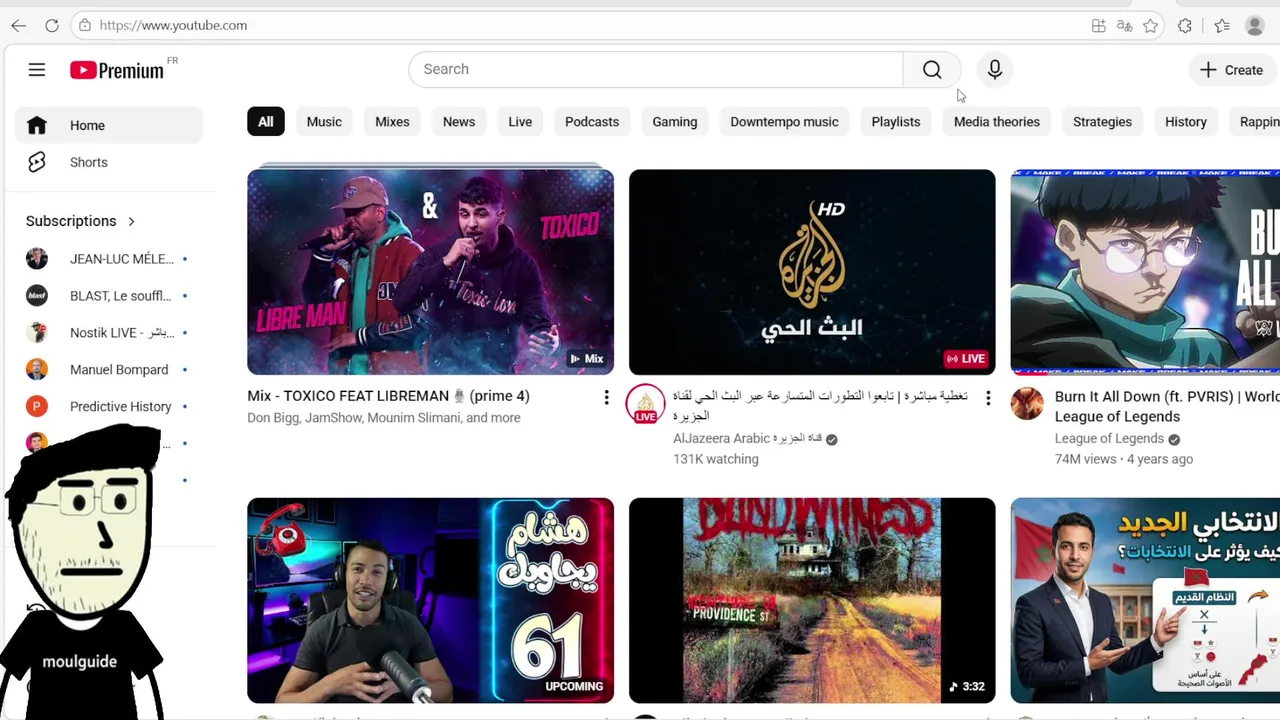Open options for AlJazeera live video
Image resolution: width=1280 pixels, height=720 pixels.
(x=988, y=398)
